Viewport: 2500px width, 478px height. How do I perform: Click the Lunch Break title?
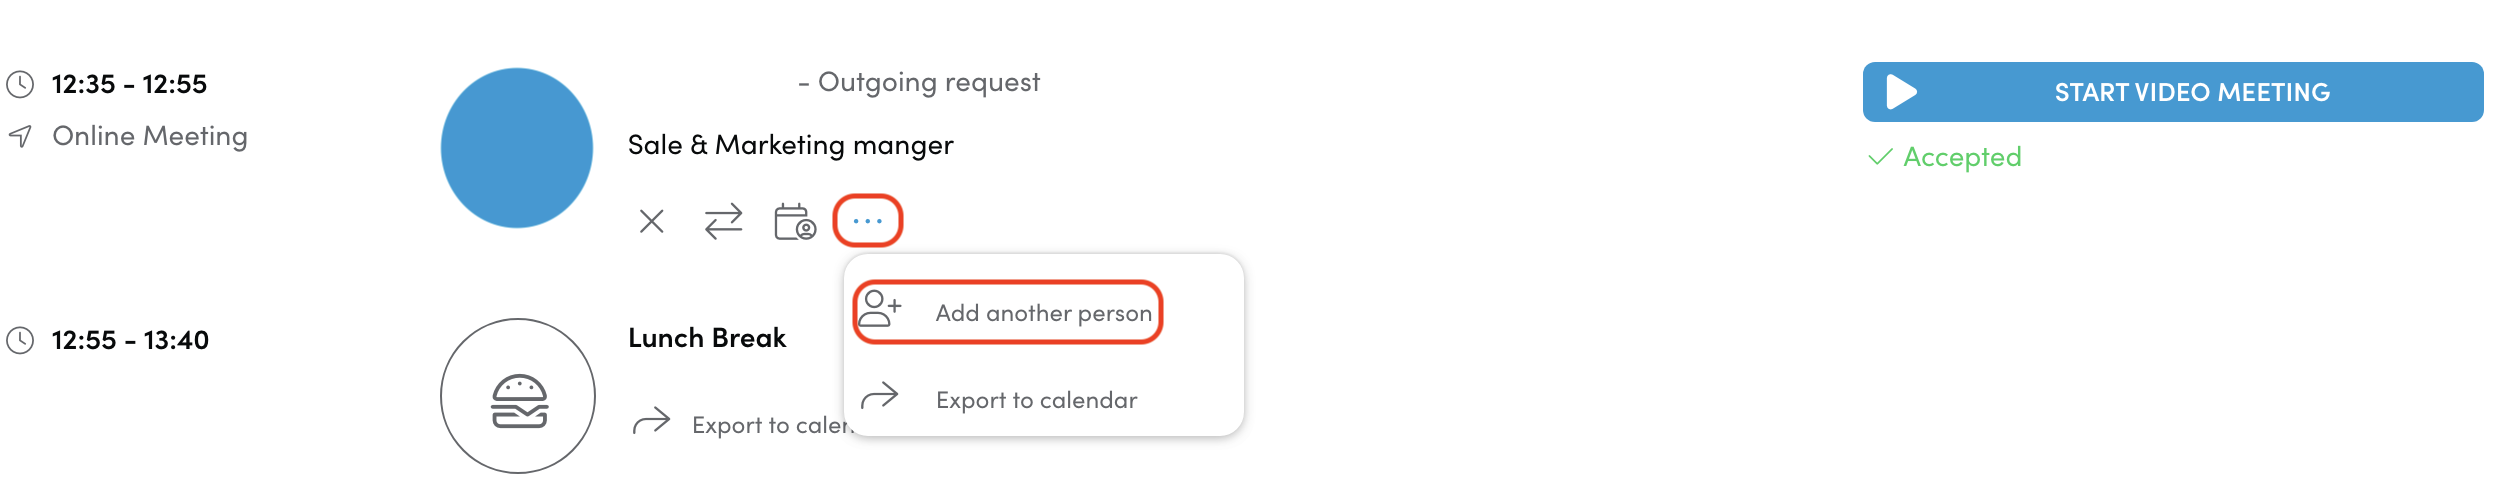tap(707, 338)
